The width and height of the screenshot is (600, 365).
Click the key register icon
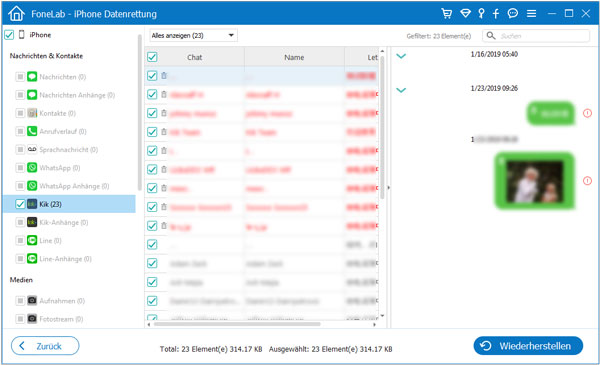(481, 13)
